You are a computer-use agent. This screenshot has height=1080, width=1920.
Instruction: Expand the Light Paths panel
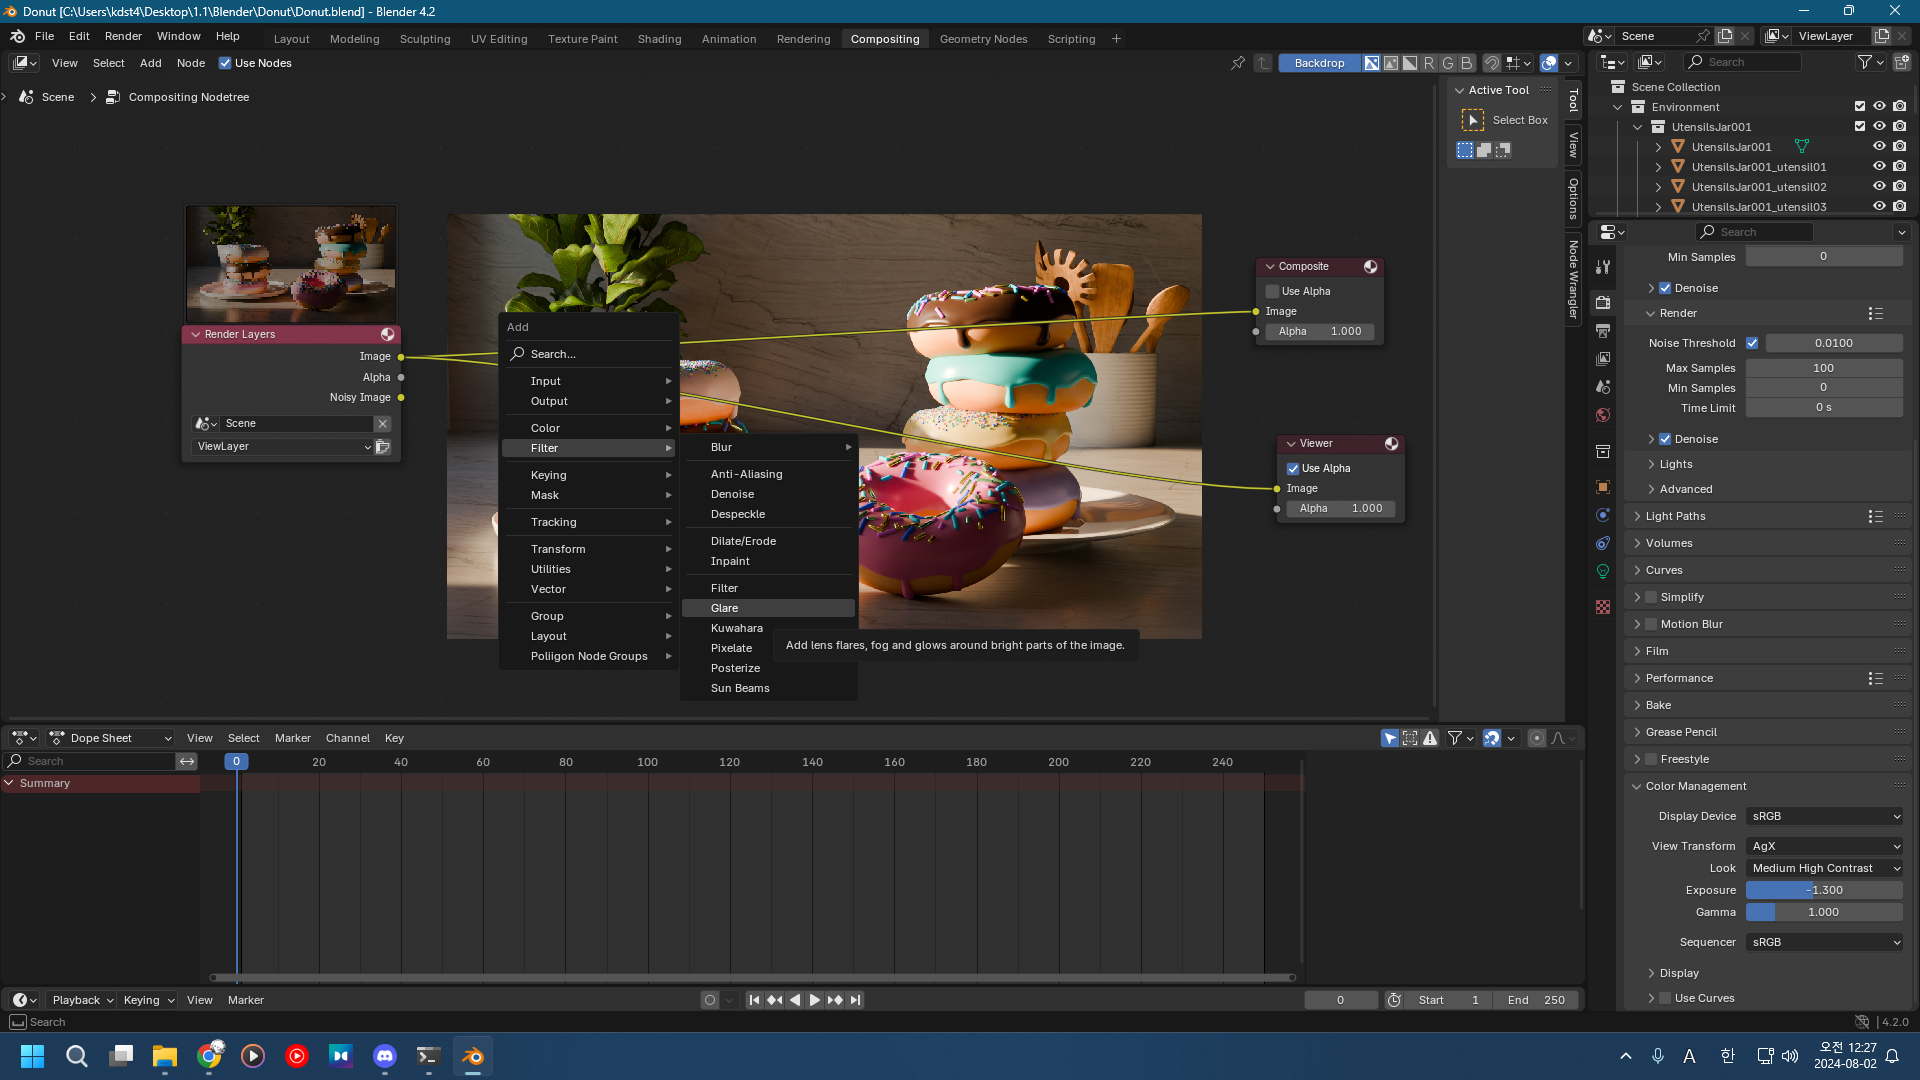[1675, 516]
